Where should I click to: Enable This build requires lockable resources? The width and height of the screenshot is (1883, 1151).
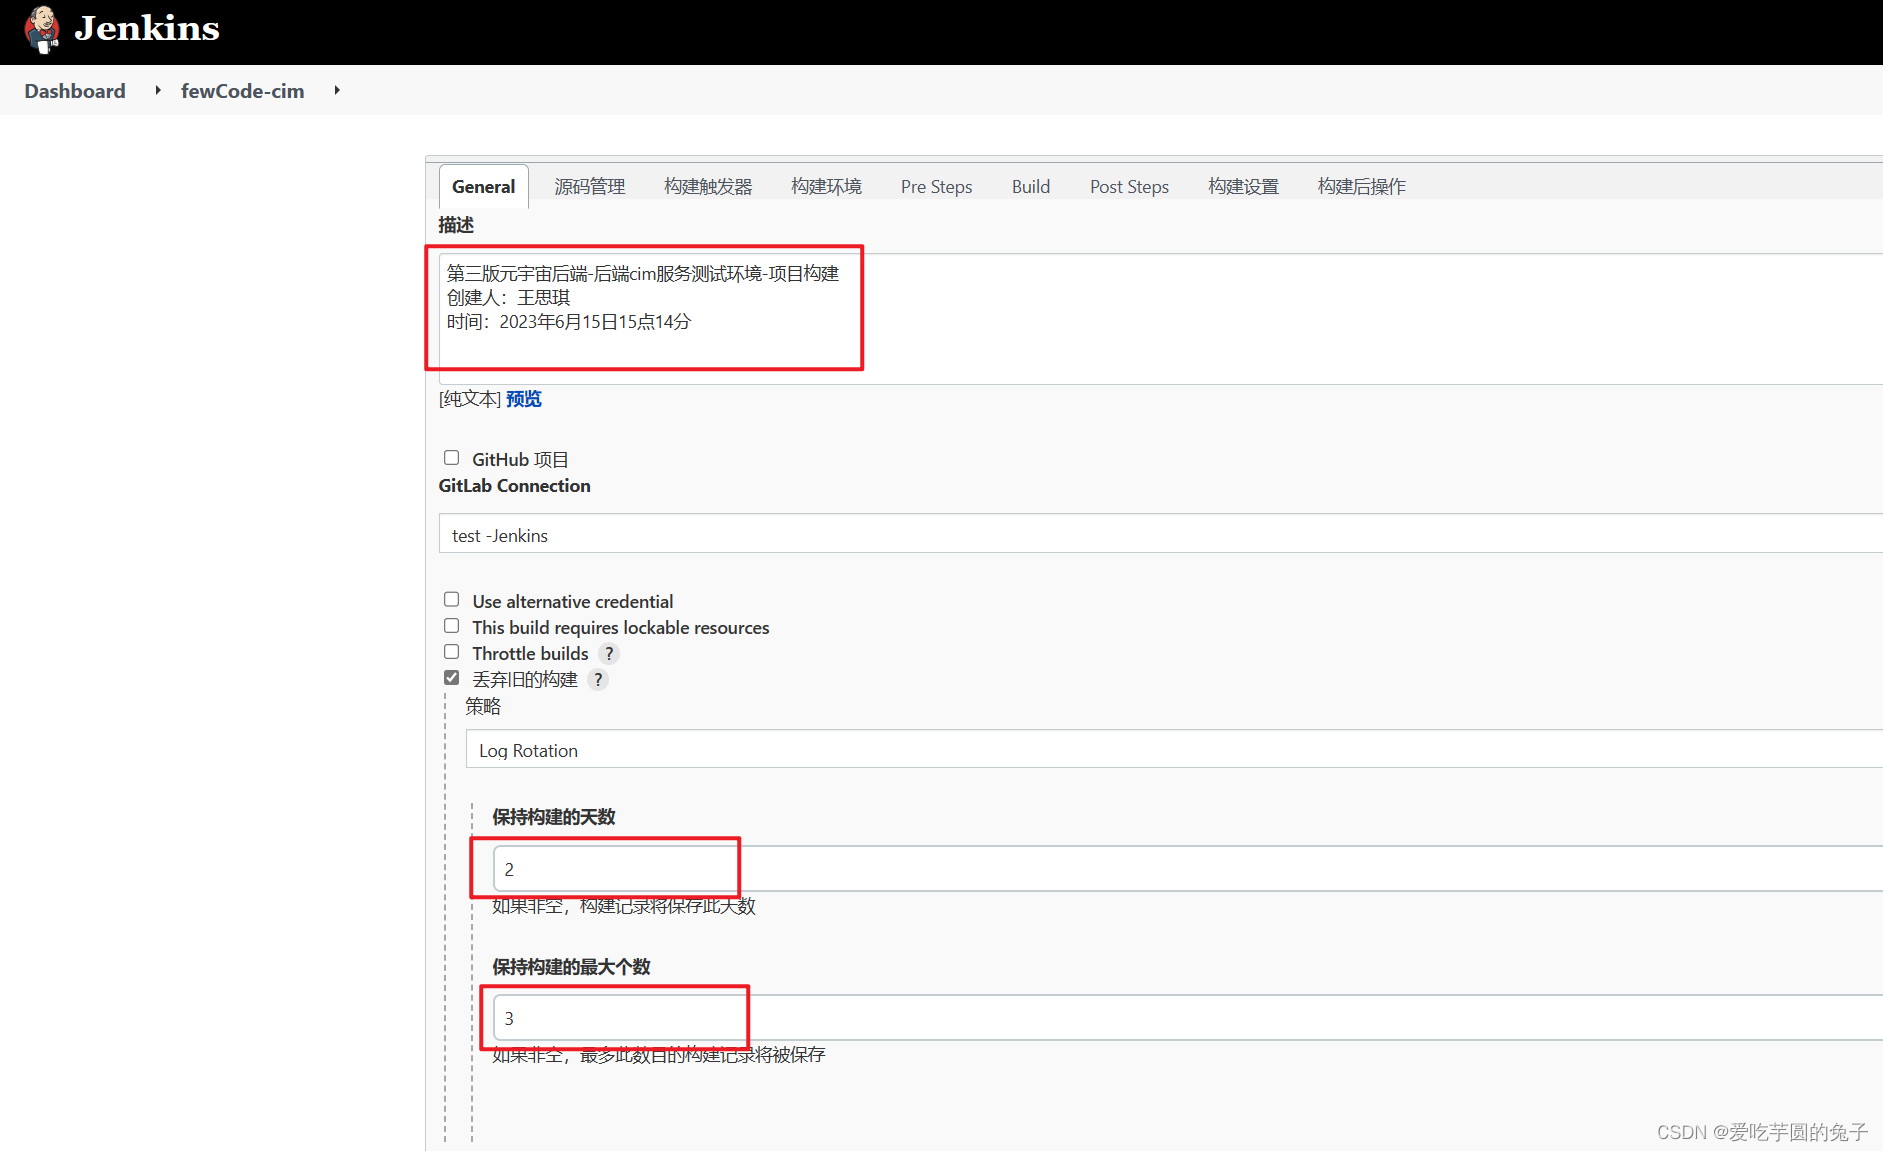pos(452,626)
